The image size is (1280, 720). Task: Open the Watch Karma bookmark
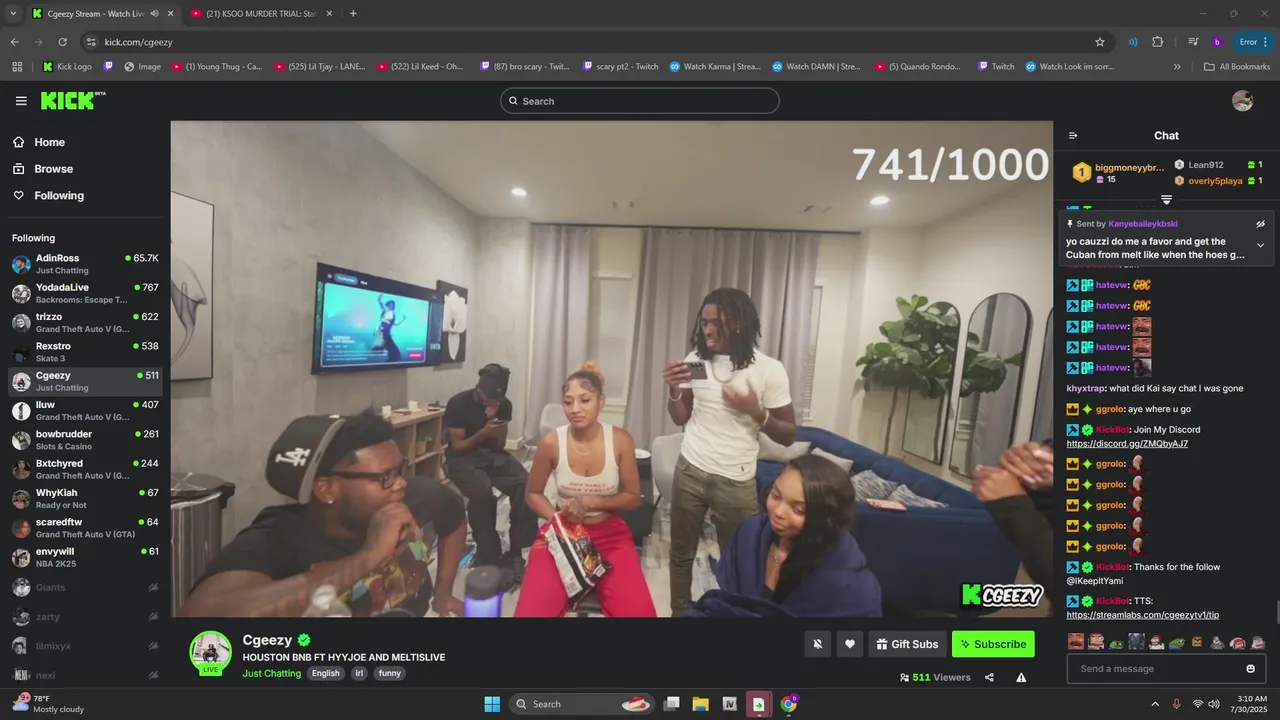(715, 67)
